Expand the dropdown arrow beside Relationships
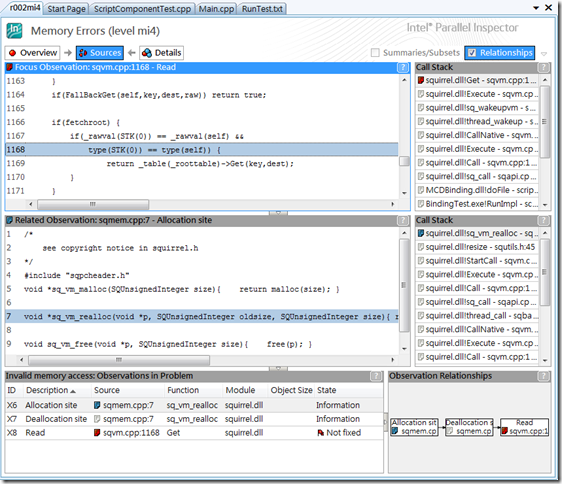Image resolution: width=562 pixels, height=484 pixels. (544, 54)
